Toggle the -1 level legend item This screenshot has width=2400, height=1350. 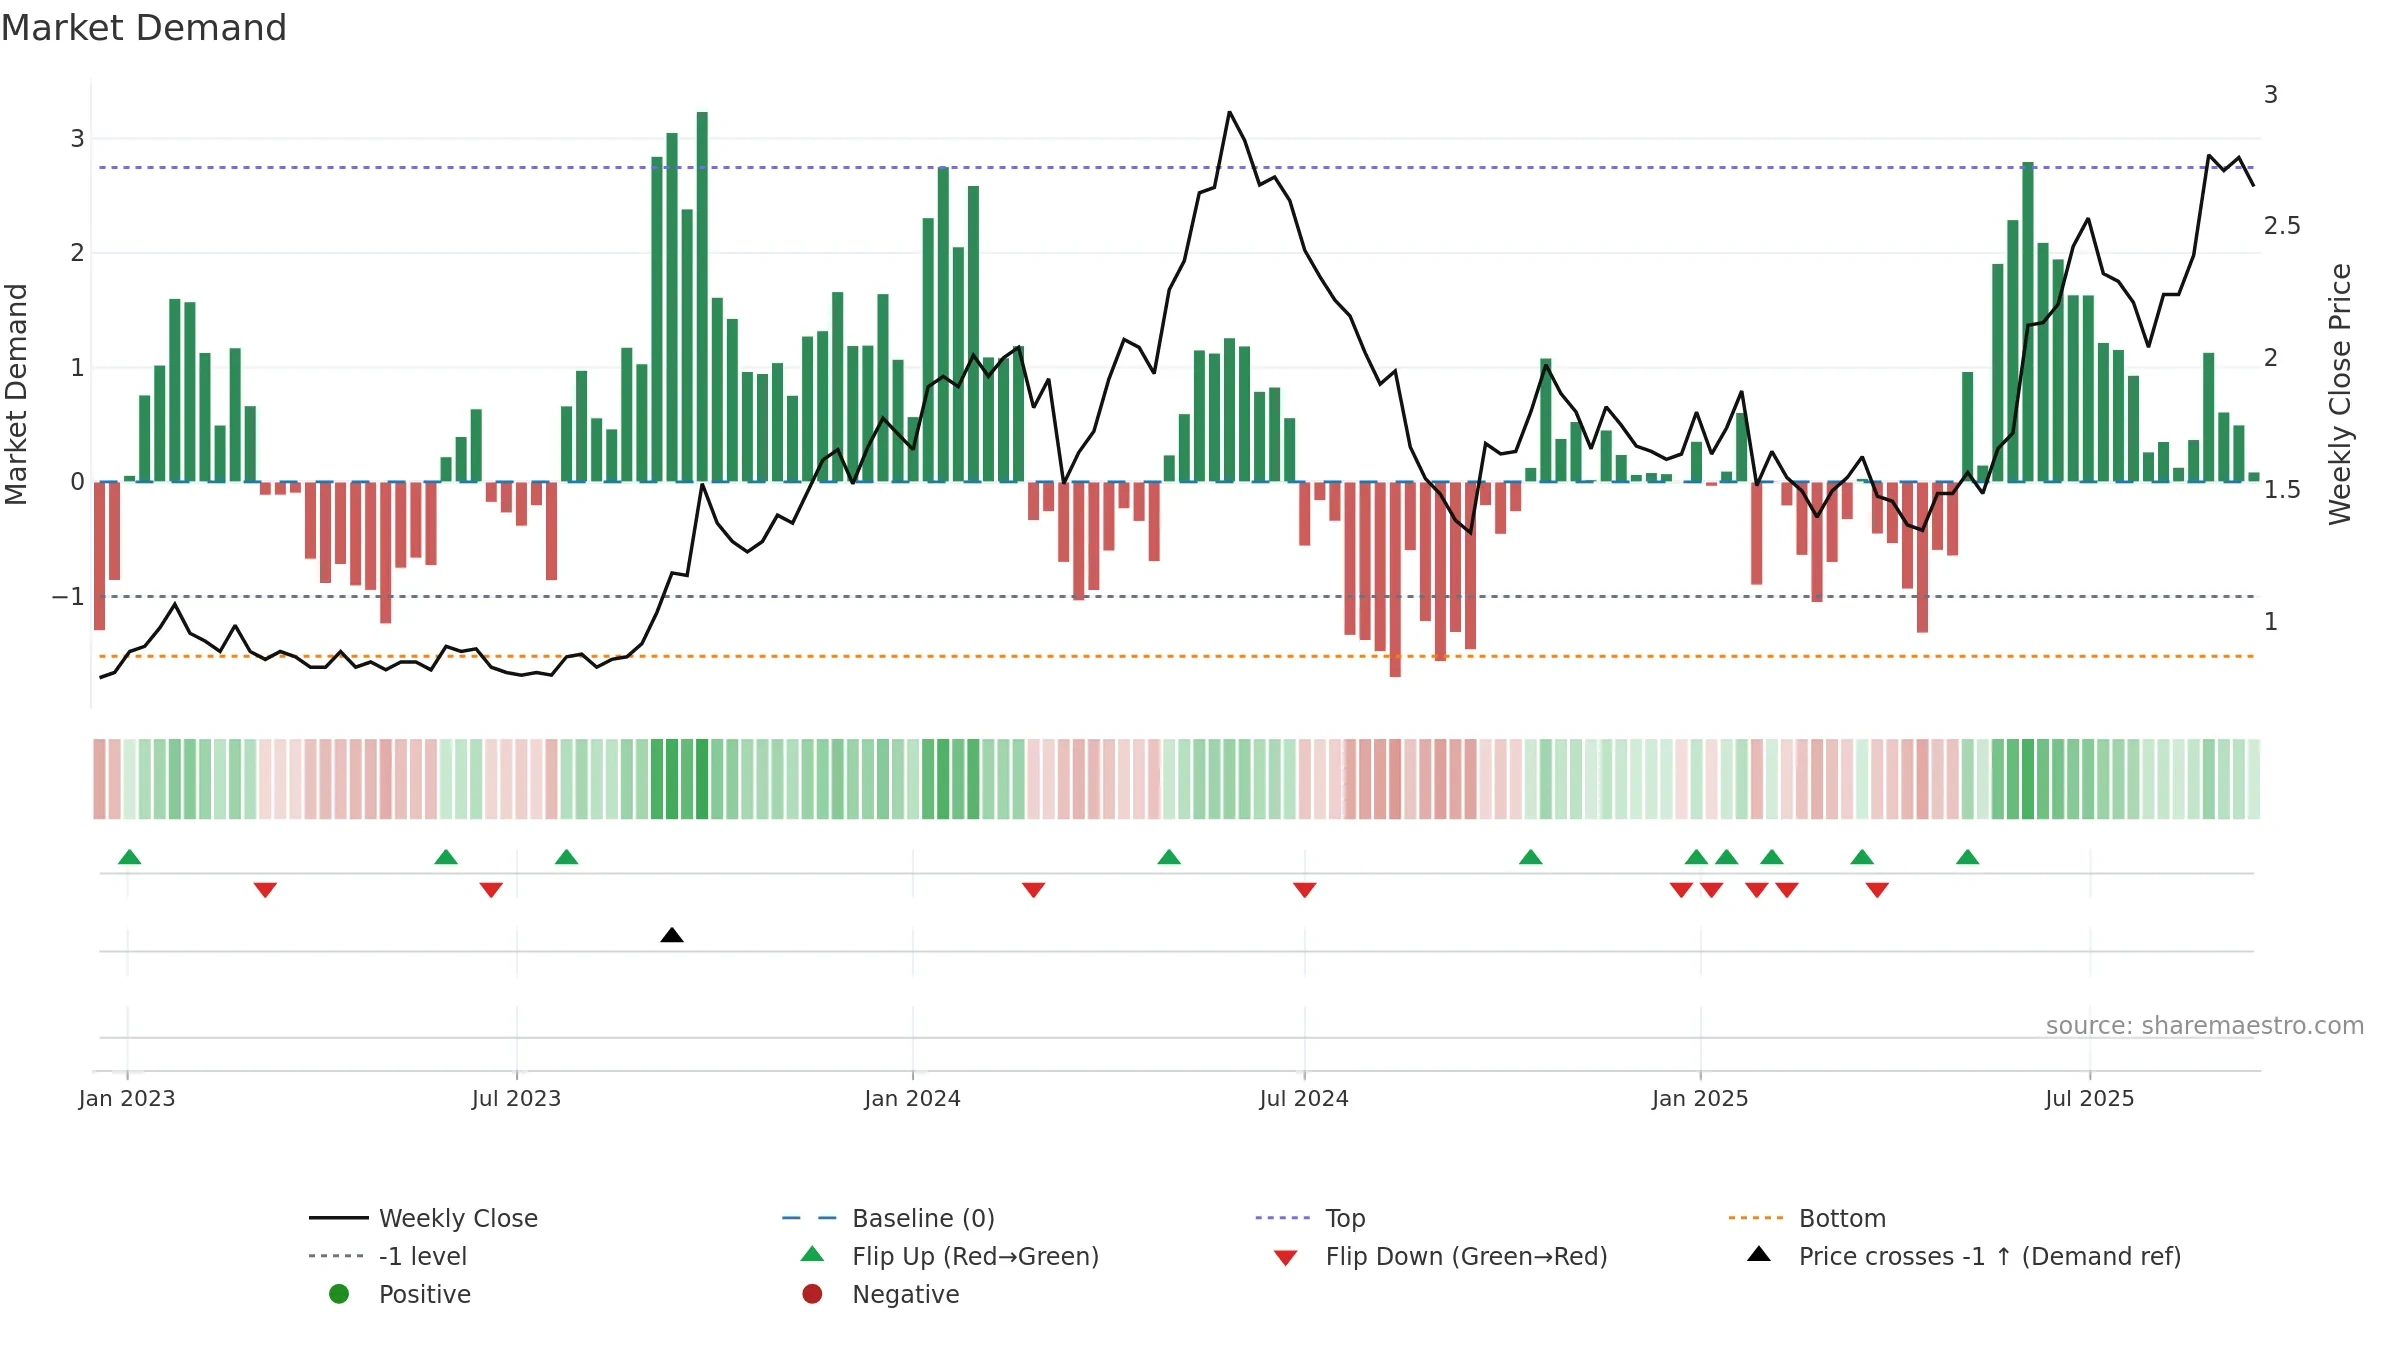tap(388, 1256)
